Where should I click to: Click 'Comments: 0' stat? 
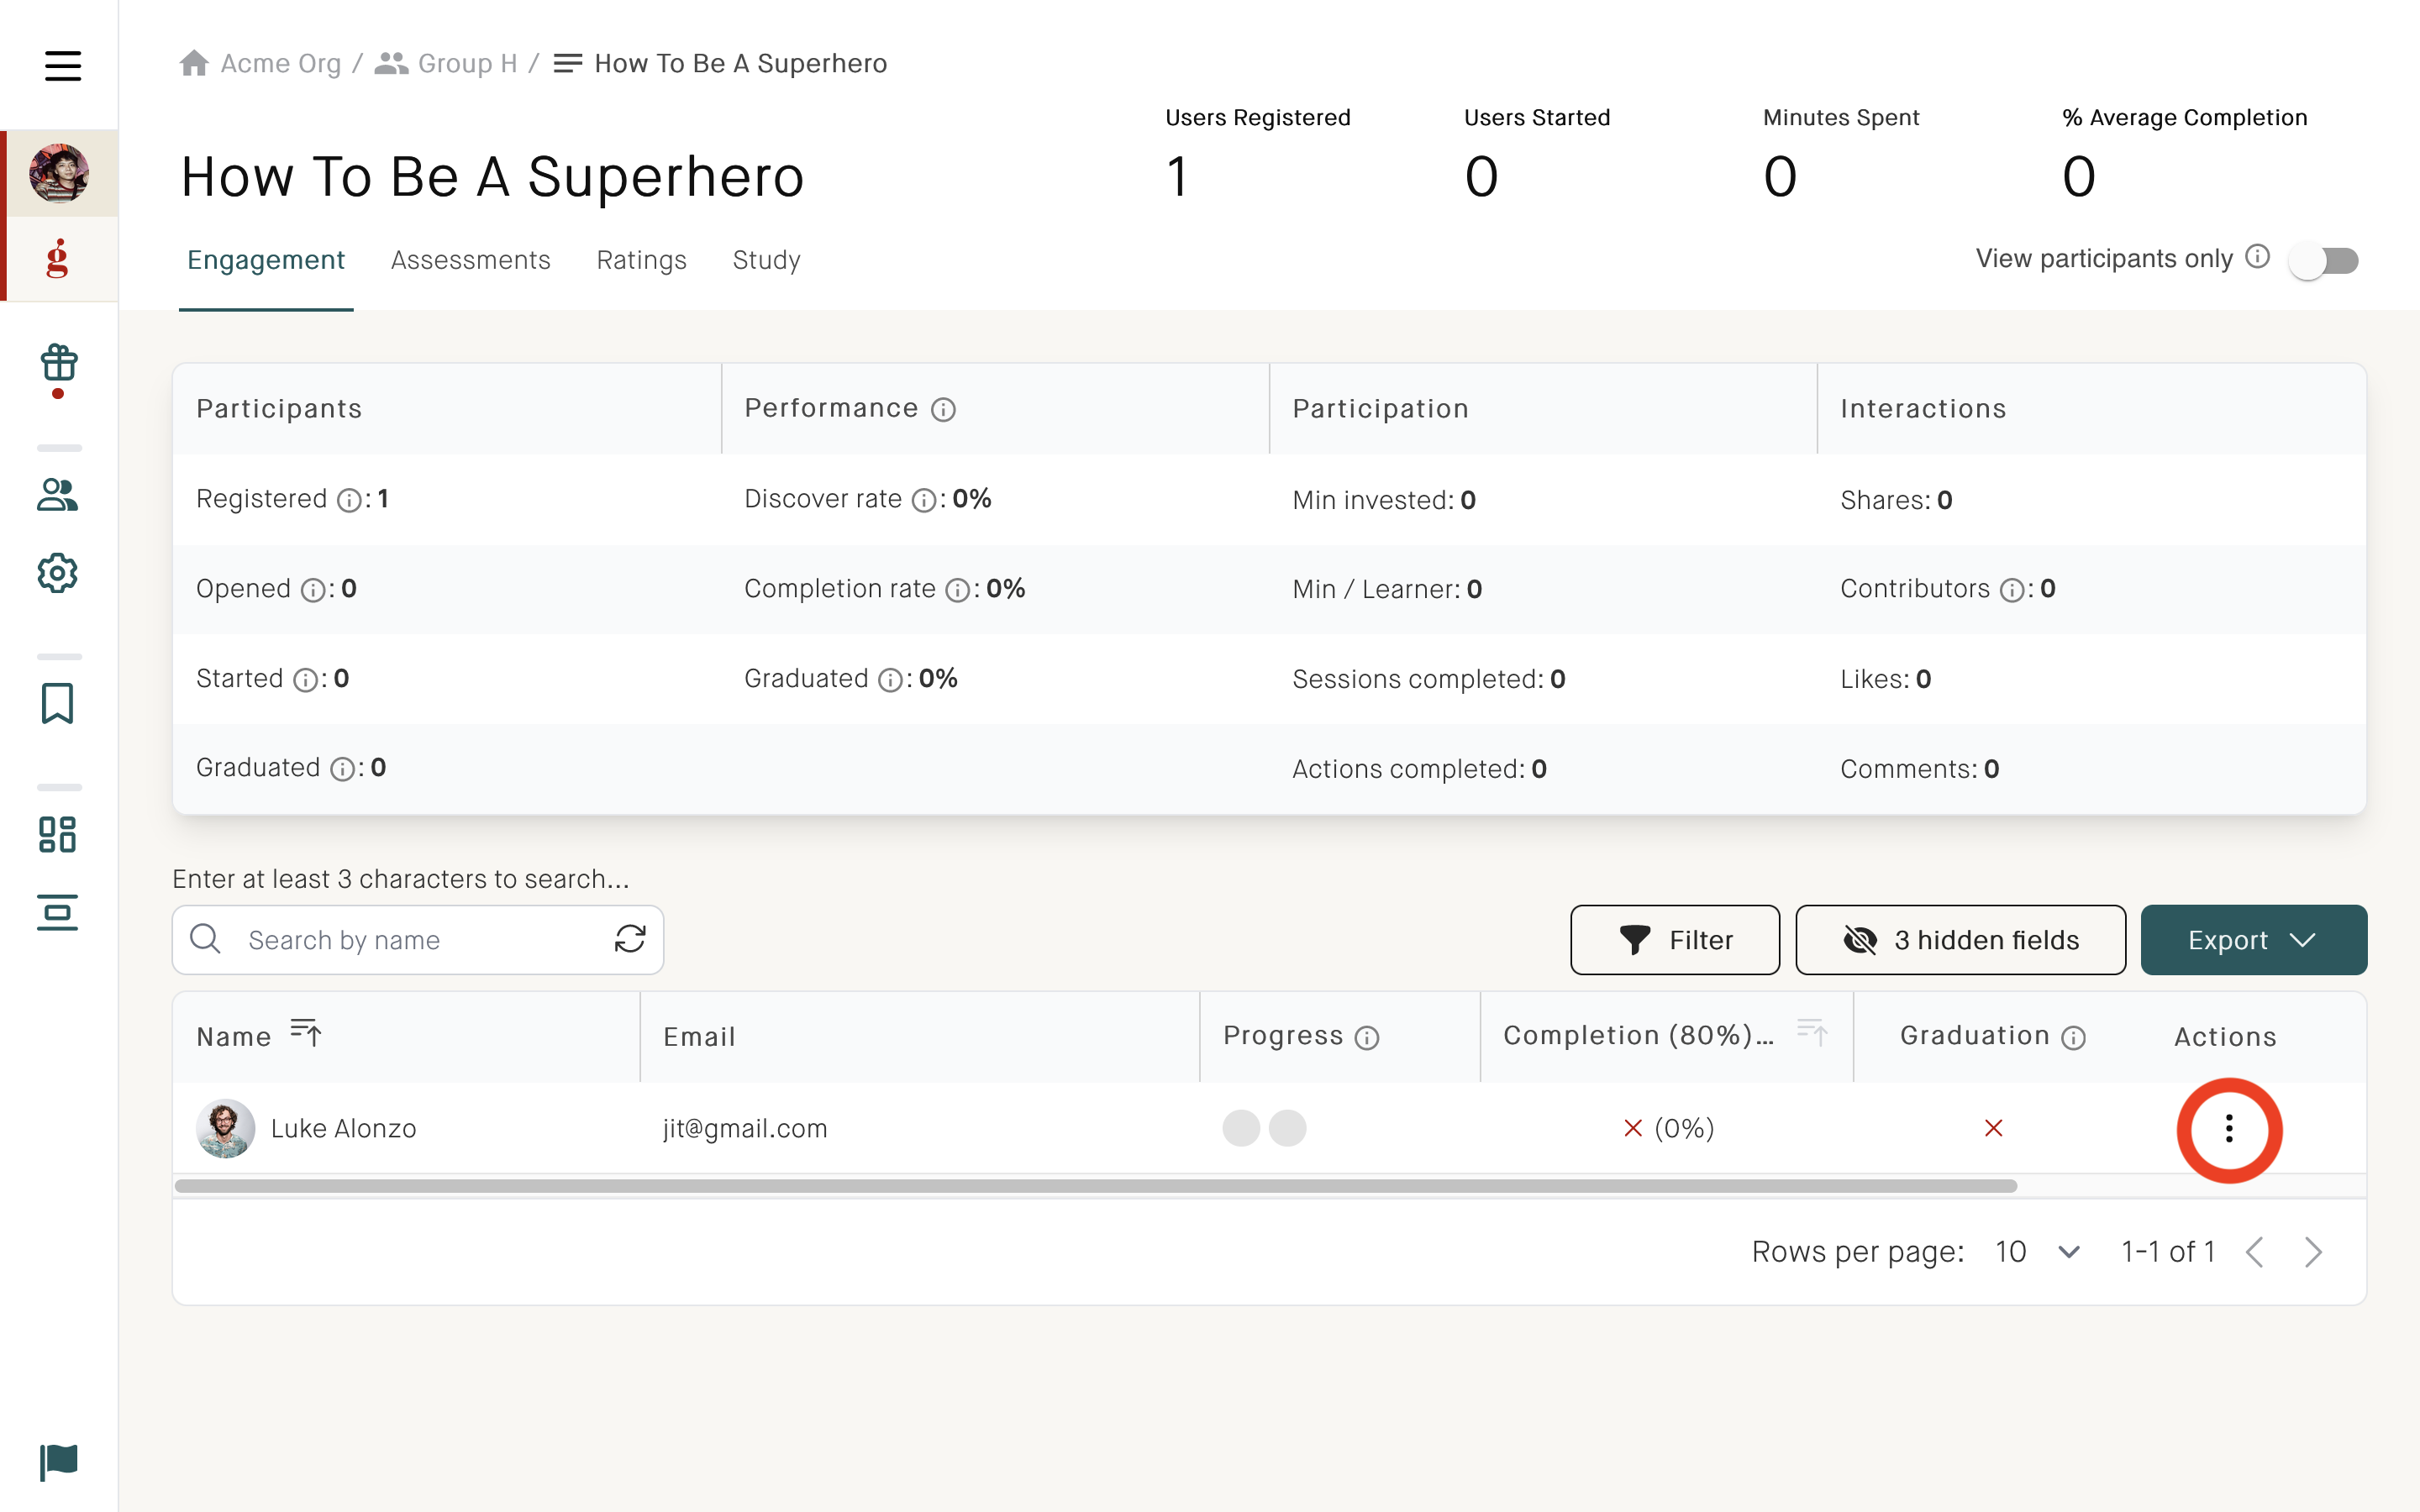pyautogui.click(x=1918, y=769)
